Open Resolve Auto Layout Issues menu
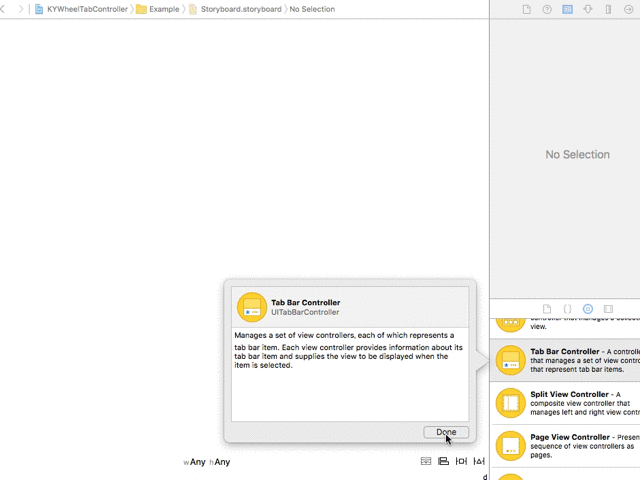The image size is (640, 480). [x=479, y=461]
